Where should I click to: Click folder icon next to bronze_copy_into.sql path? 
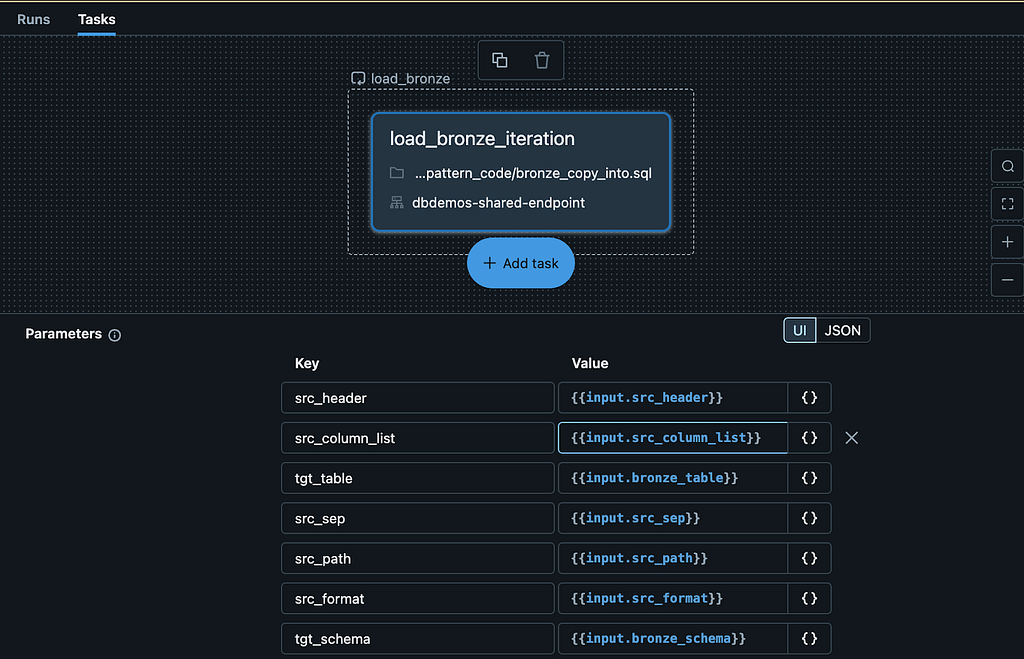[396, 173]
